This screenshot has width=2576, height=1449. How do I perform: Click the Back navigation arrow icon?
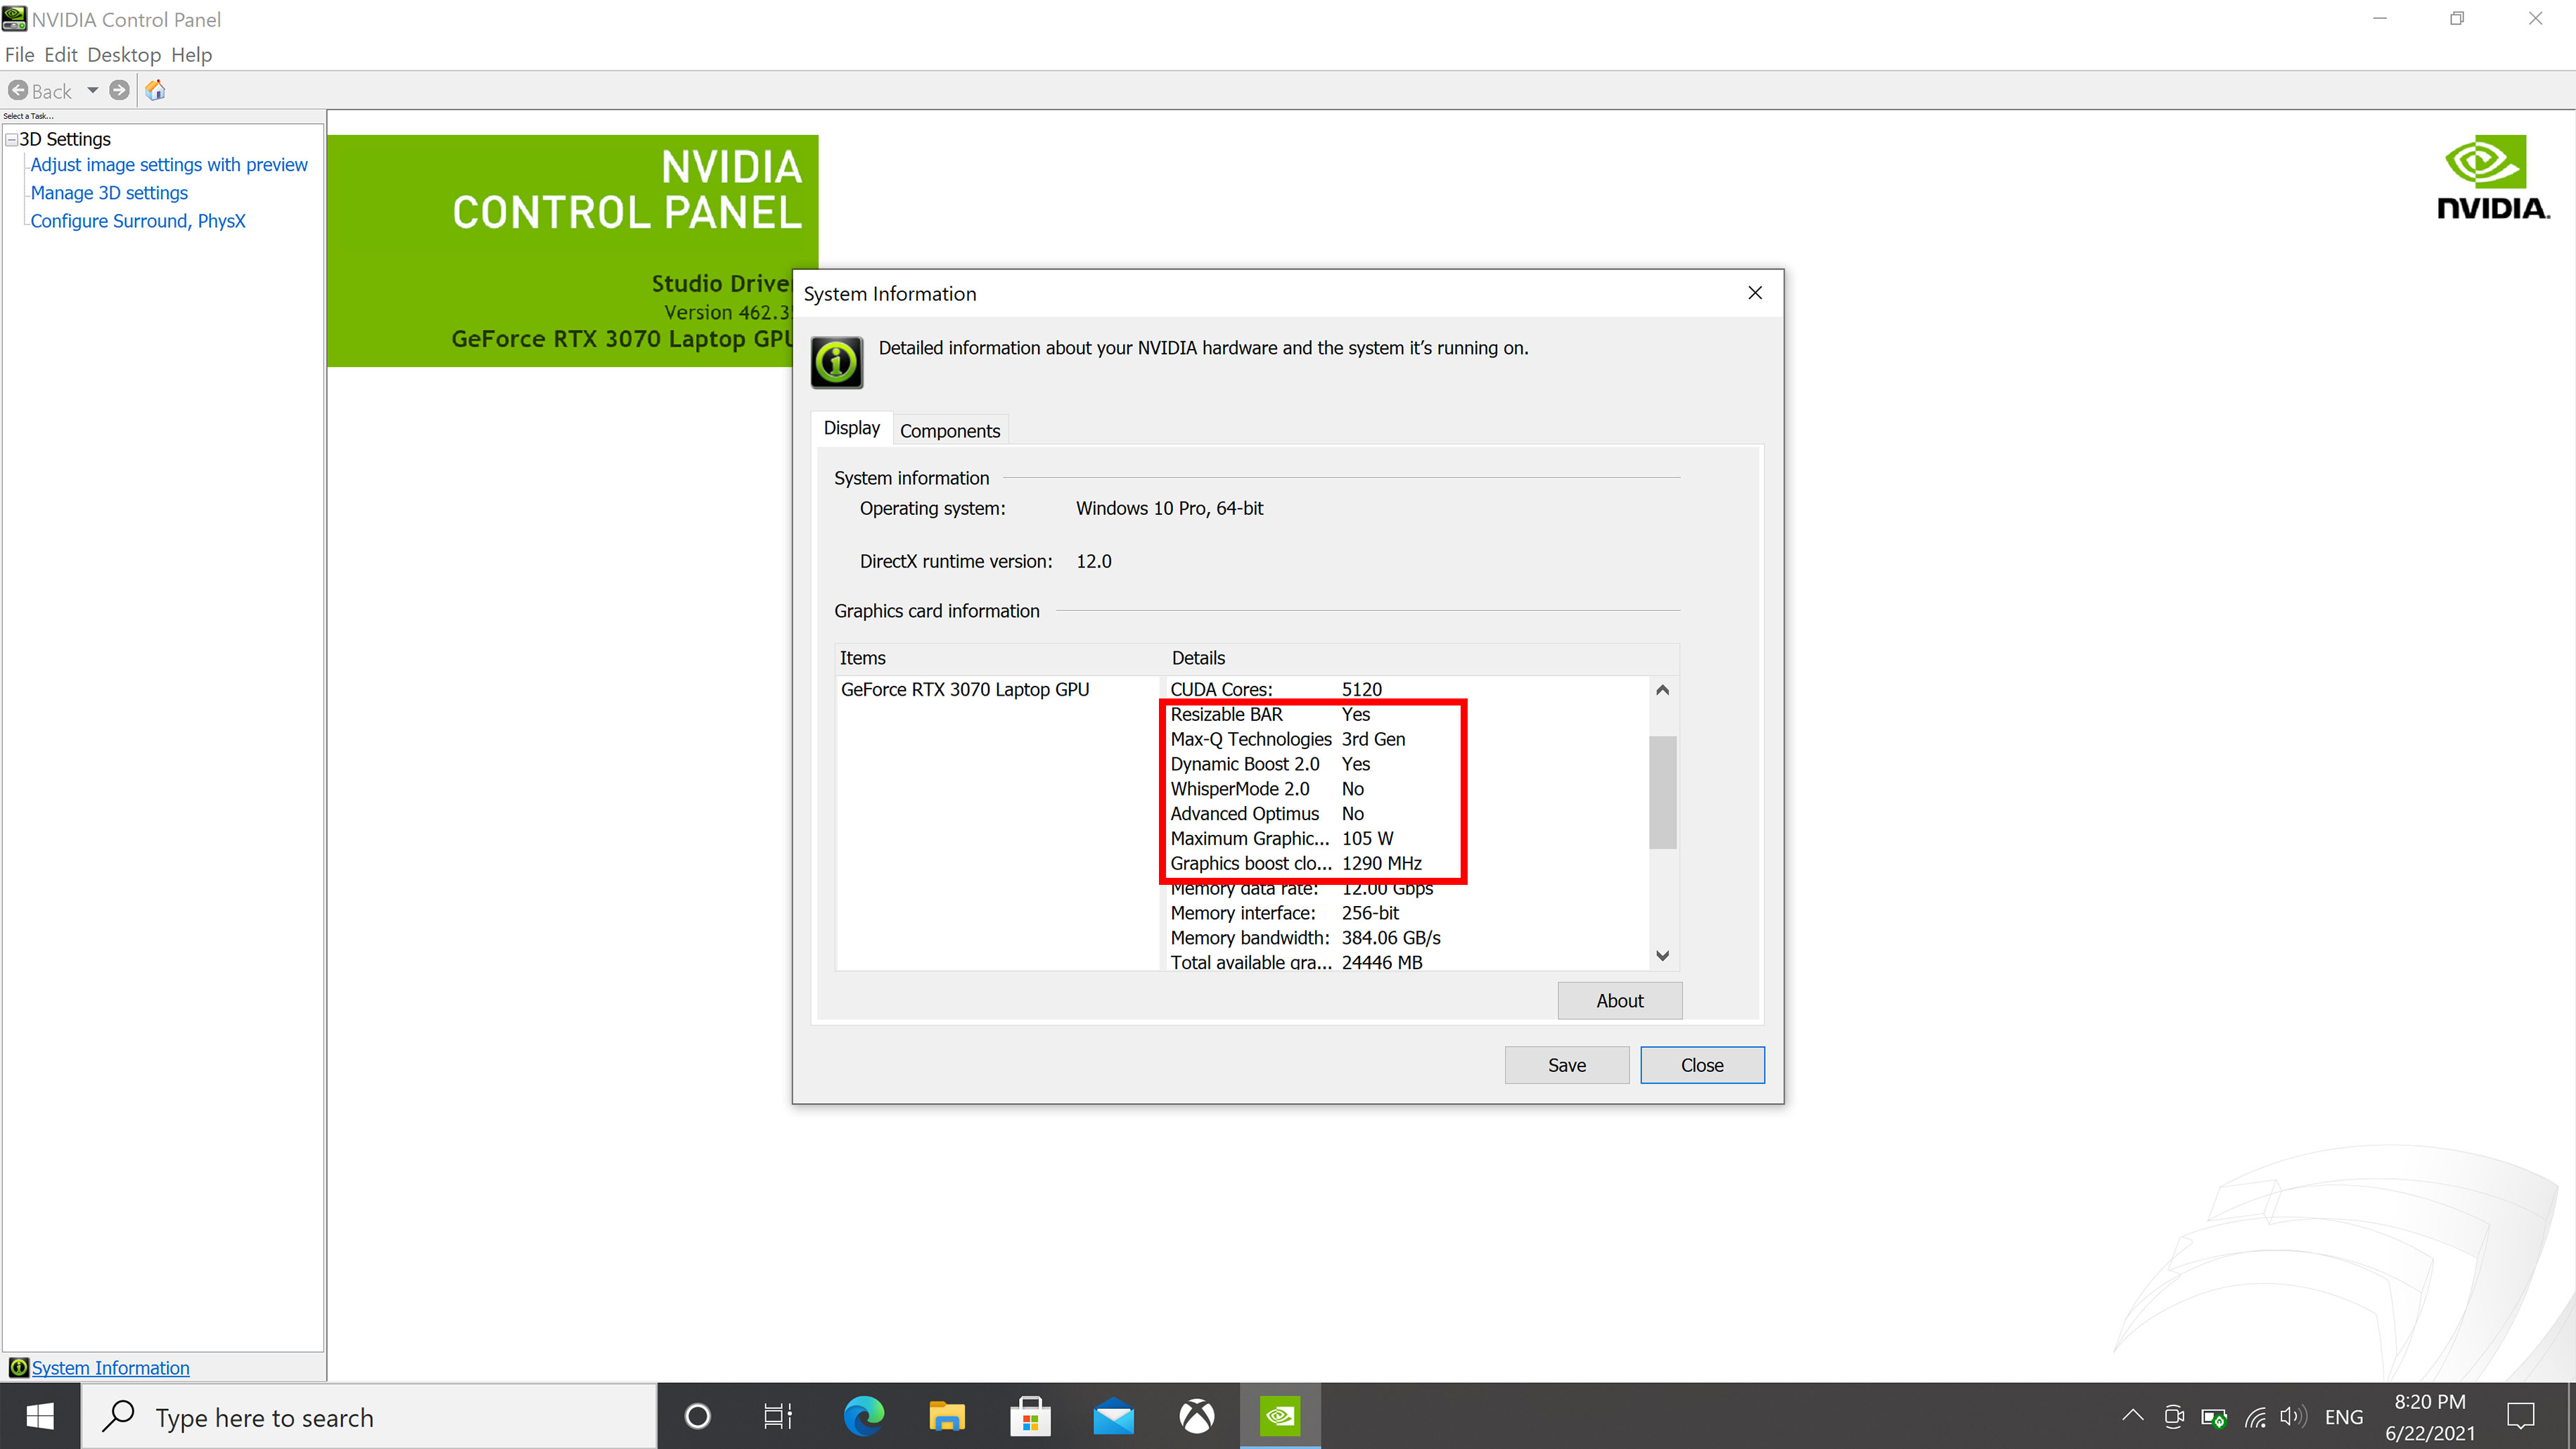pyautogui.click(x=18, y=91)
